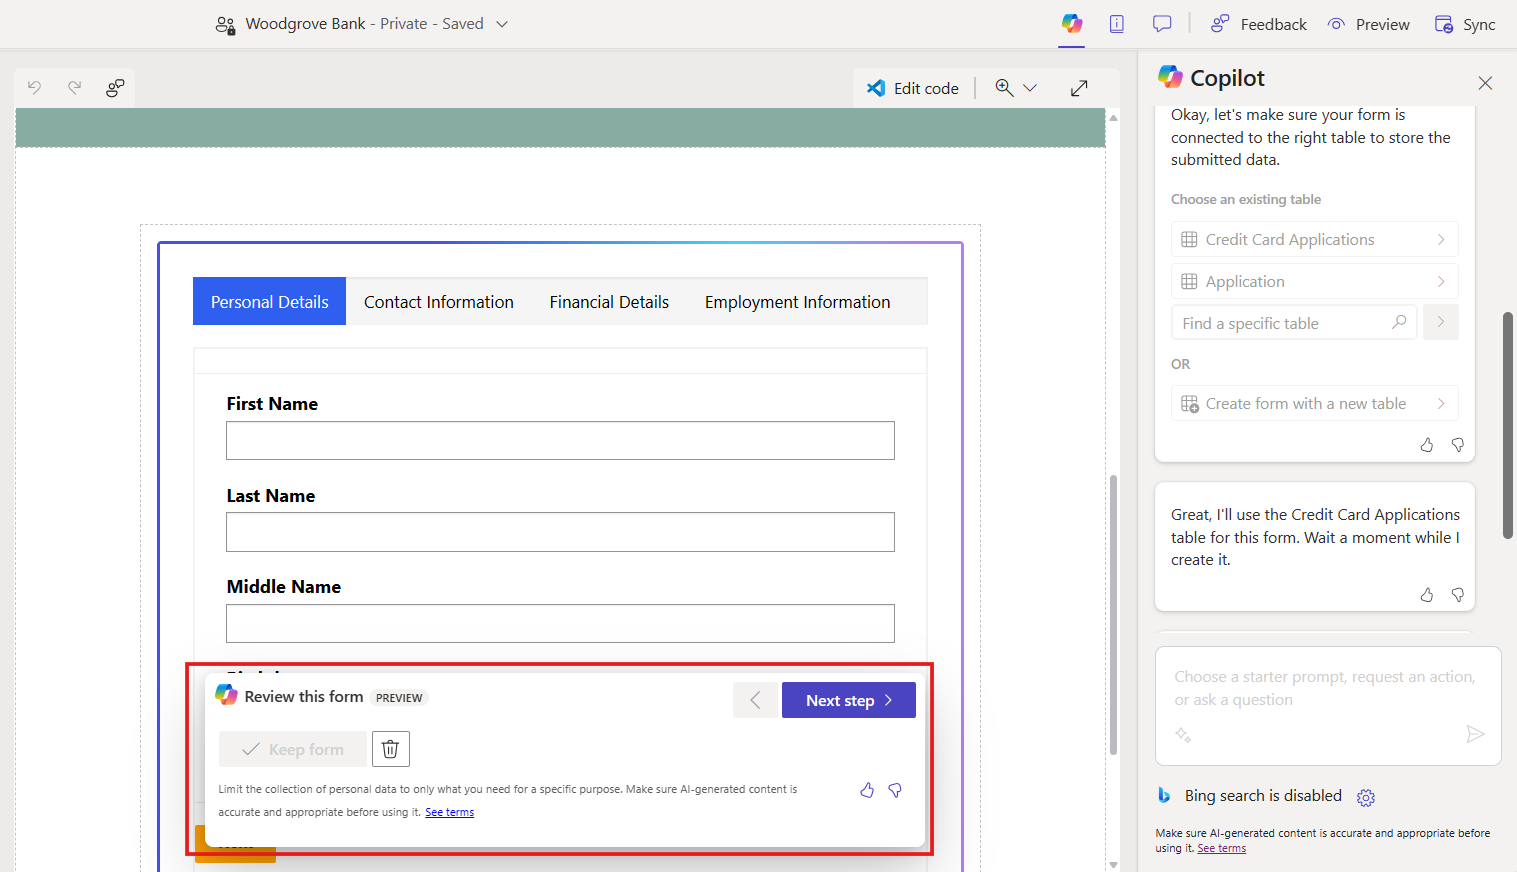Expand Create form with a new table
The width and height of the screenshot is (1517, 872).
(1440, 402)
